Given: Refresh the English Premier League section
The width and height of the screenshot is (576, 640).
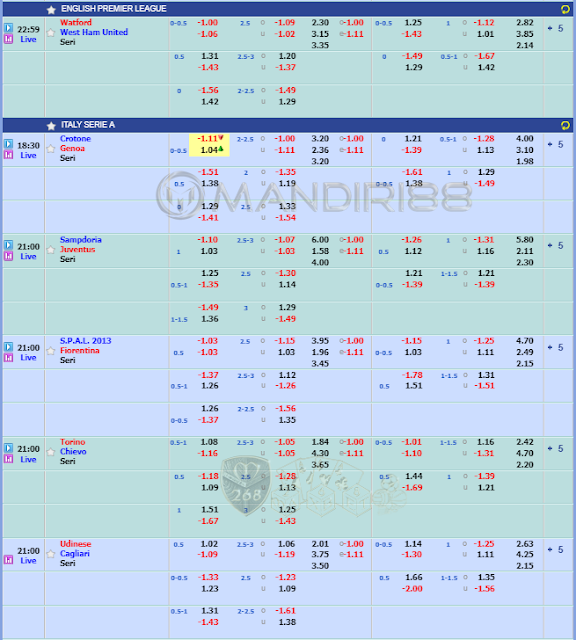Looking at the screenshot, I should coord(565,9).
